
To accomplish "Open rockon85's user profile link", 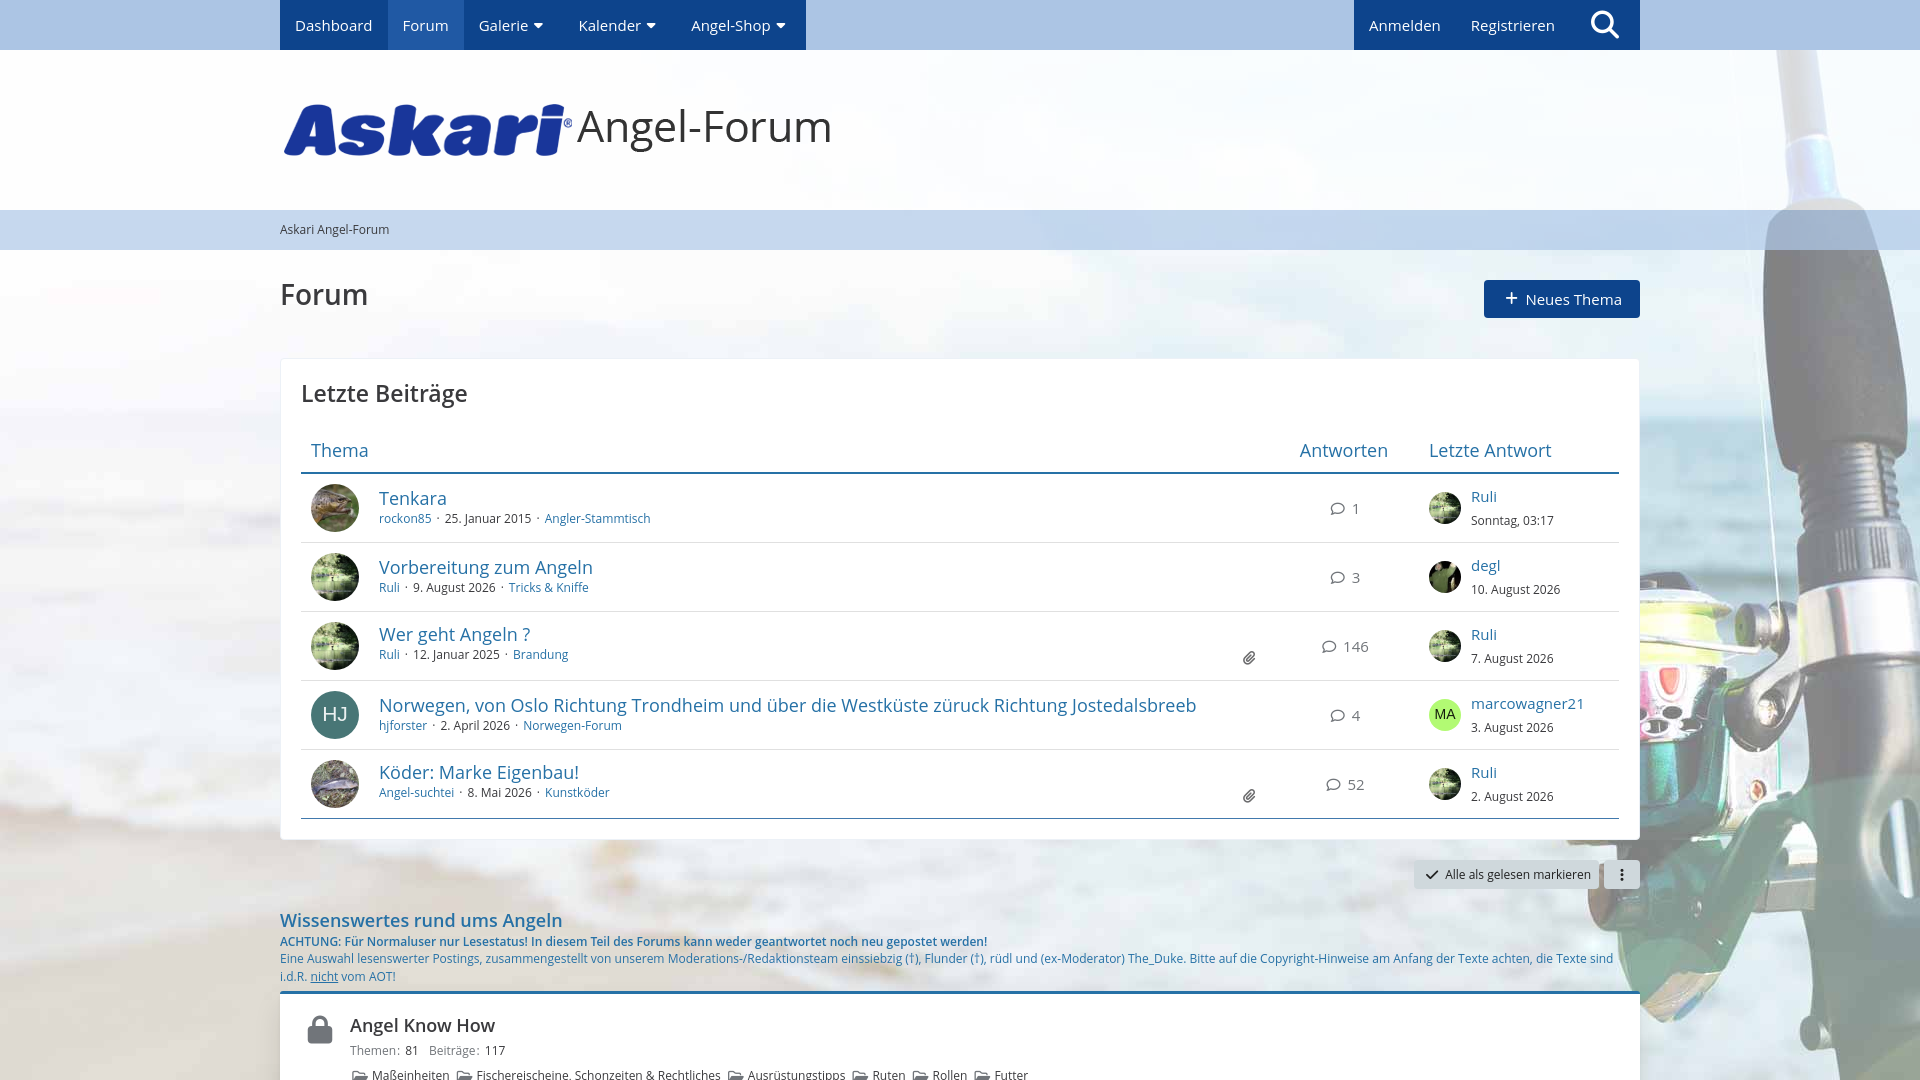I will point(405,518).
